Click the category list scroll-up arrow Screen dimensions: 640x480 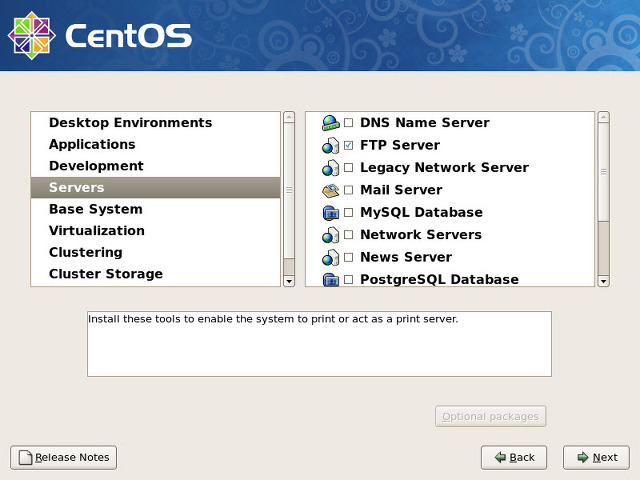[x=289, y=117]
